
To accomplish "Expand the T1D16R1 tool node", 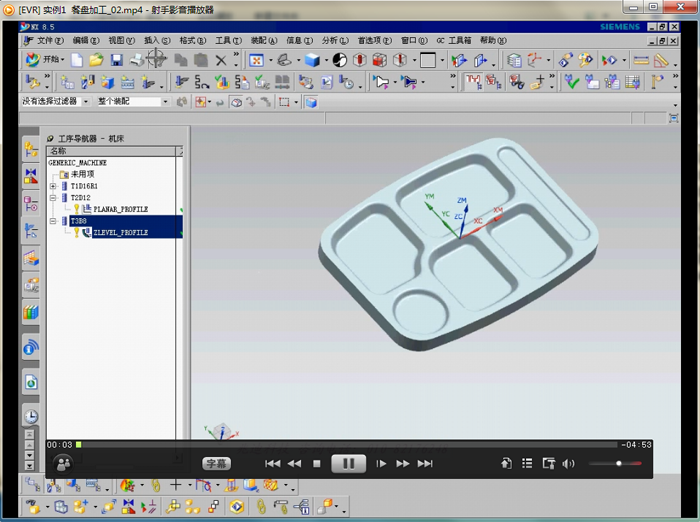I will pyautogui.click(x=53, y=186).
